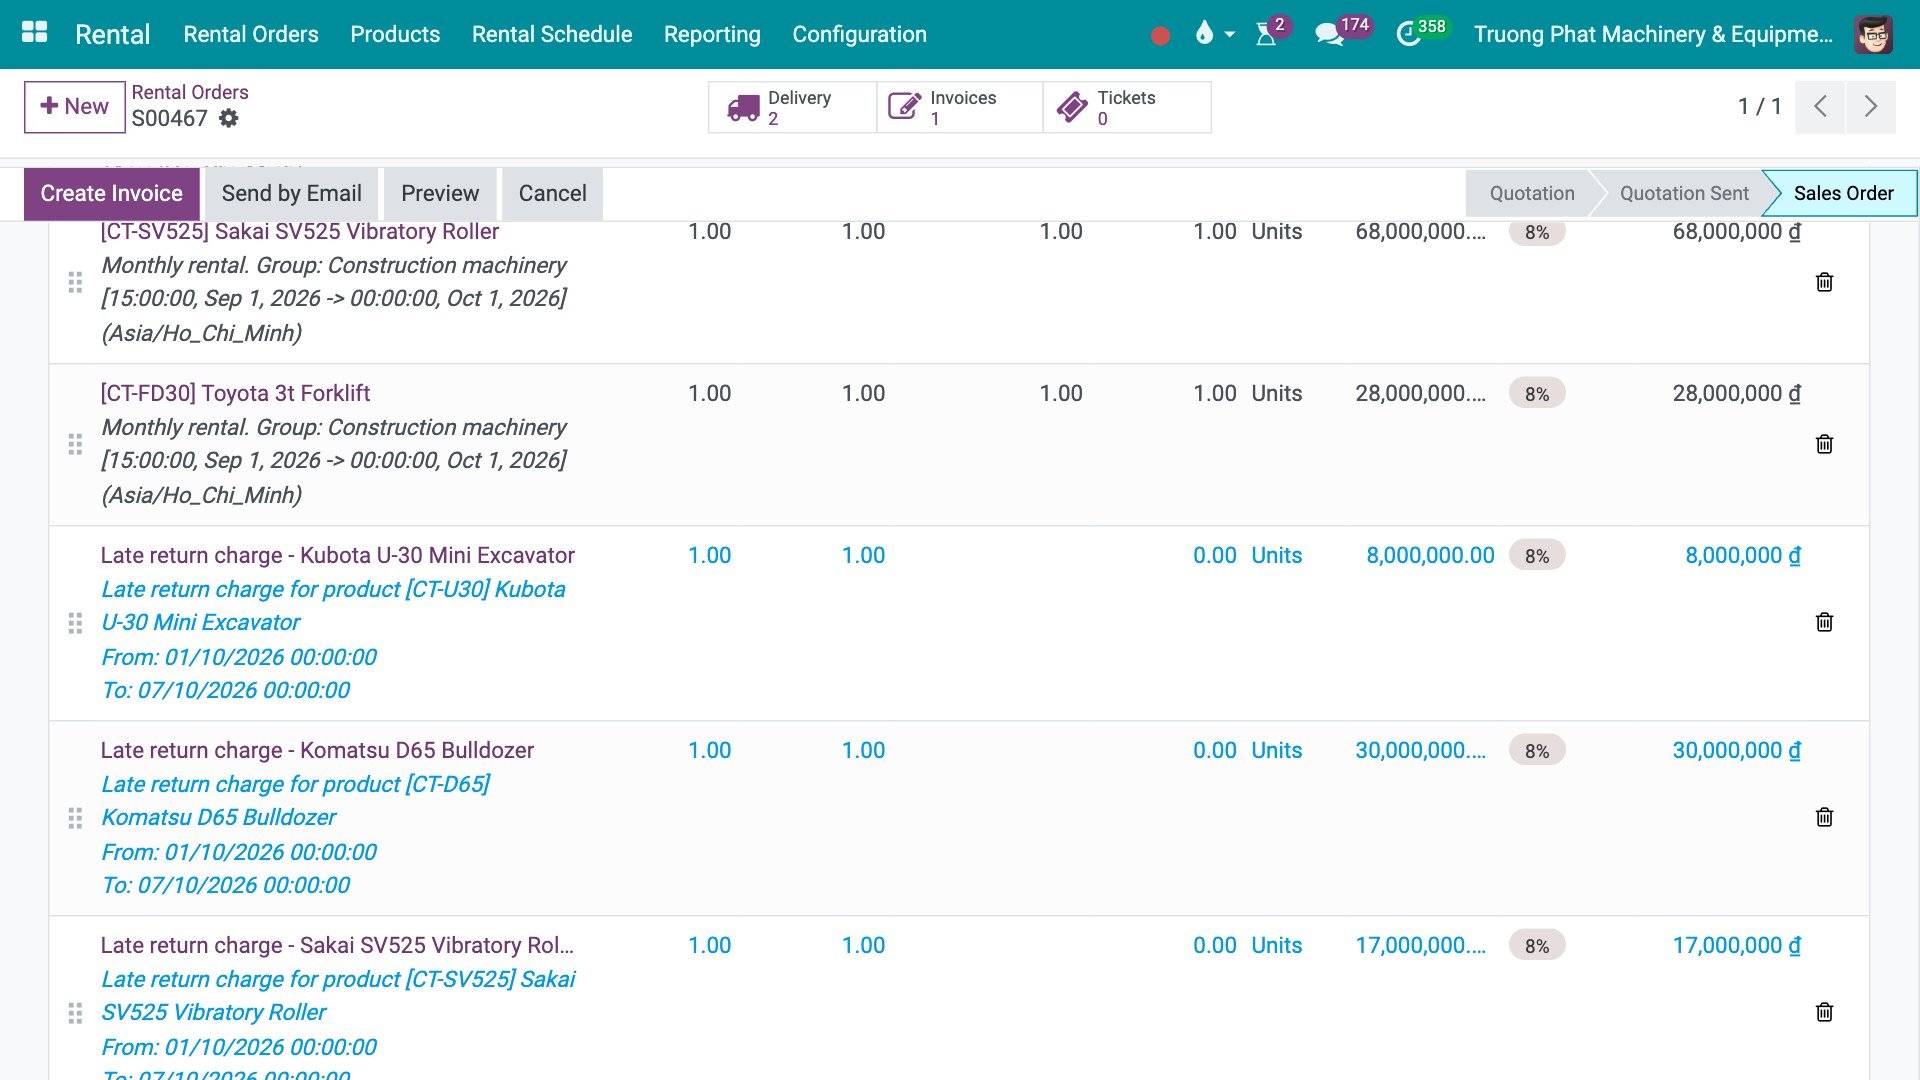The image size is (1920, 1080).
Task: Click Send by Email
Action: 292,194
